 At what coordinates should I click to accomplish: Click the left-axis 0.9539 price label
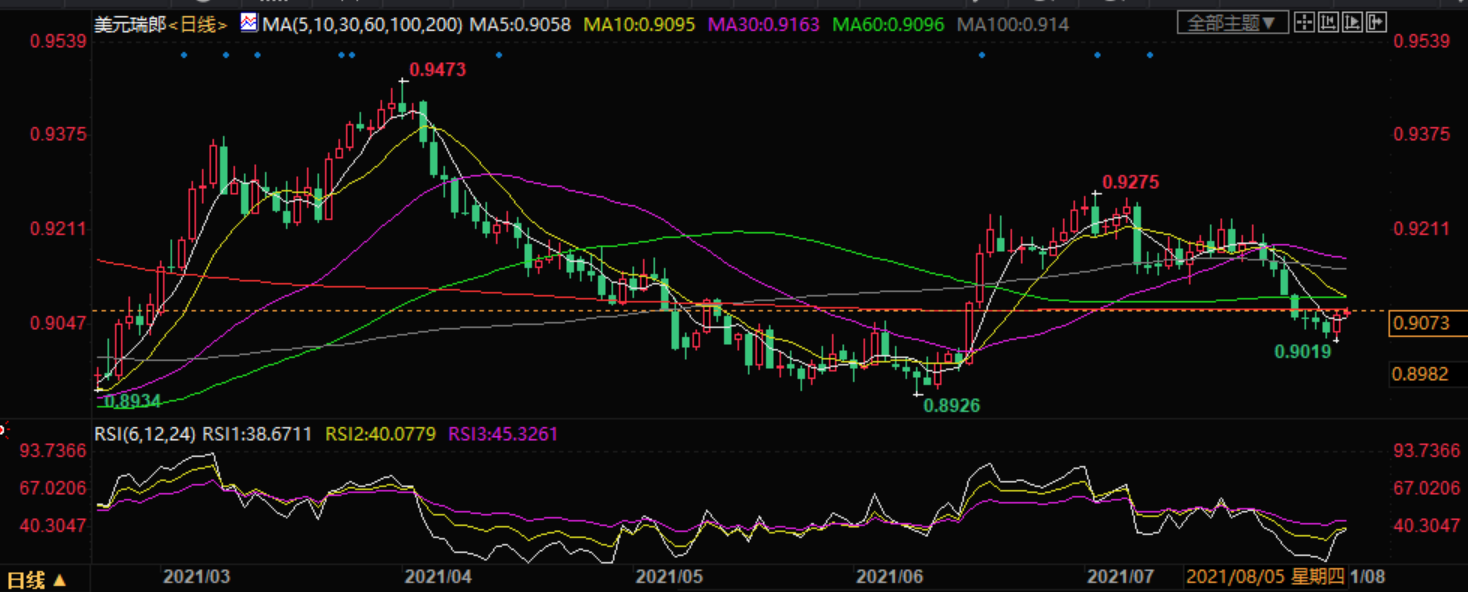point(56,41)
